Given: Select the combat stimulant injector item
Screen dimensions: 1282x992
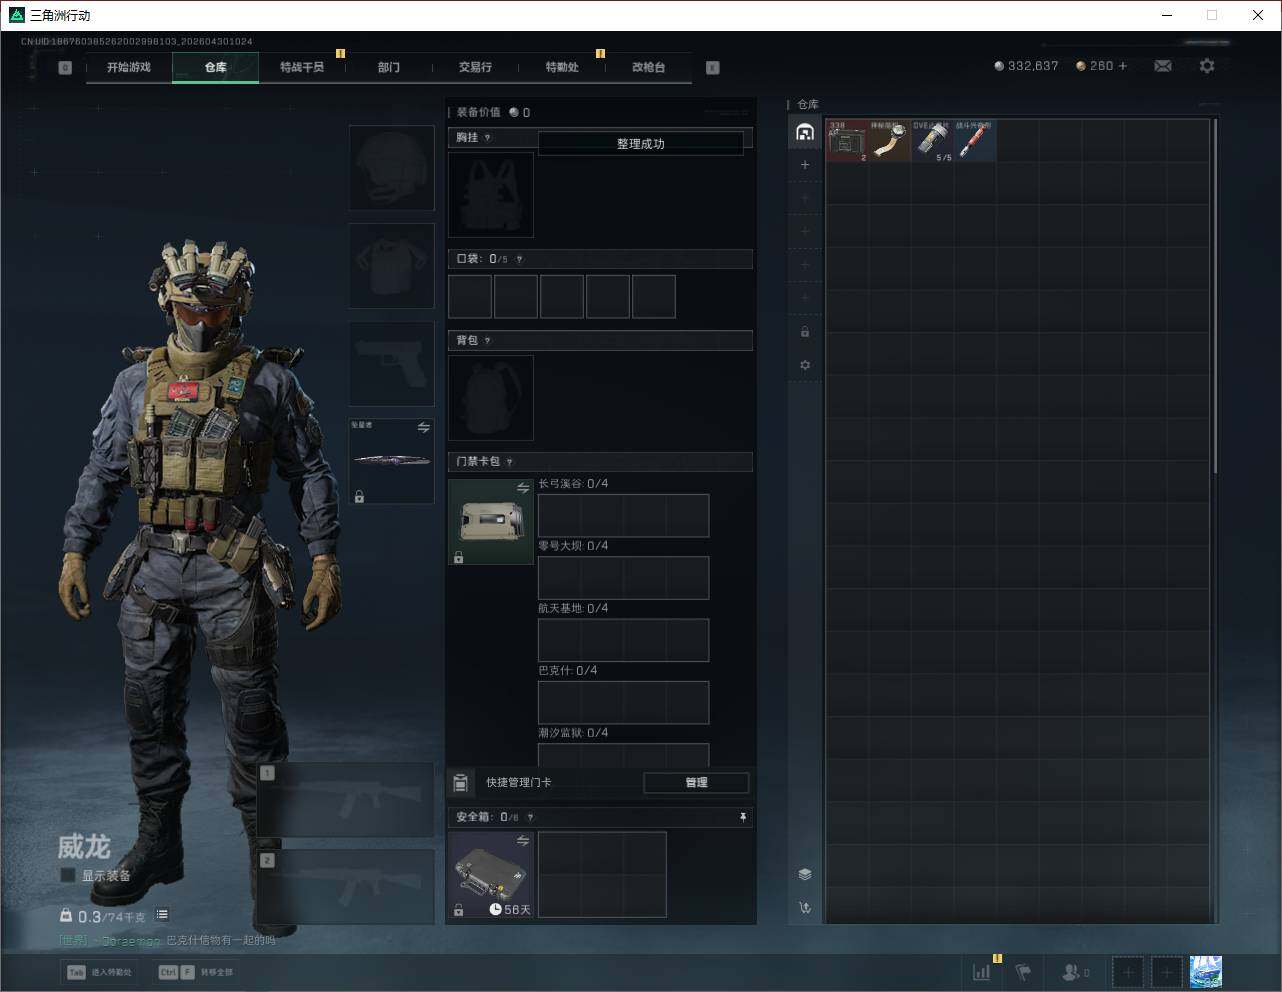Looking at the screenshot, I should 975,141.
